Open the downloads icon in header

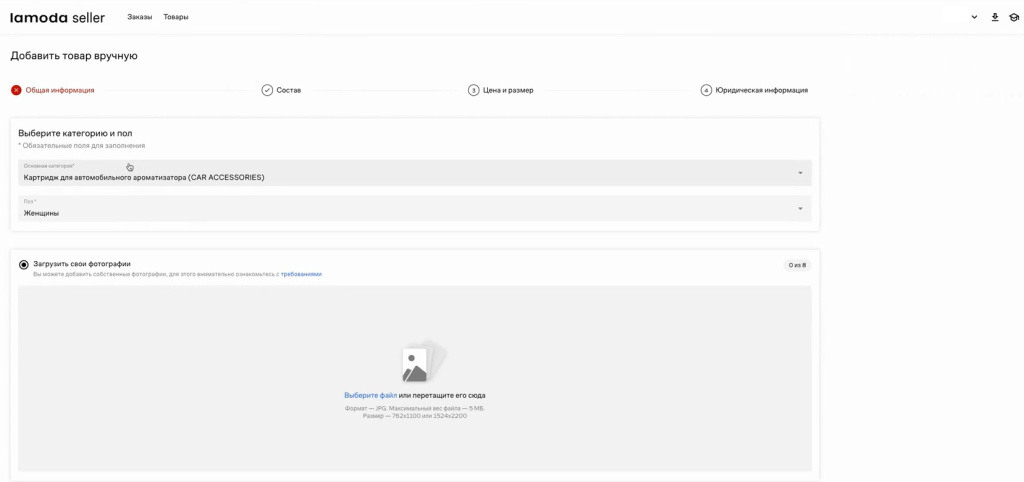point(995,17)
